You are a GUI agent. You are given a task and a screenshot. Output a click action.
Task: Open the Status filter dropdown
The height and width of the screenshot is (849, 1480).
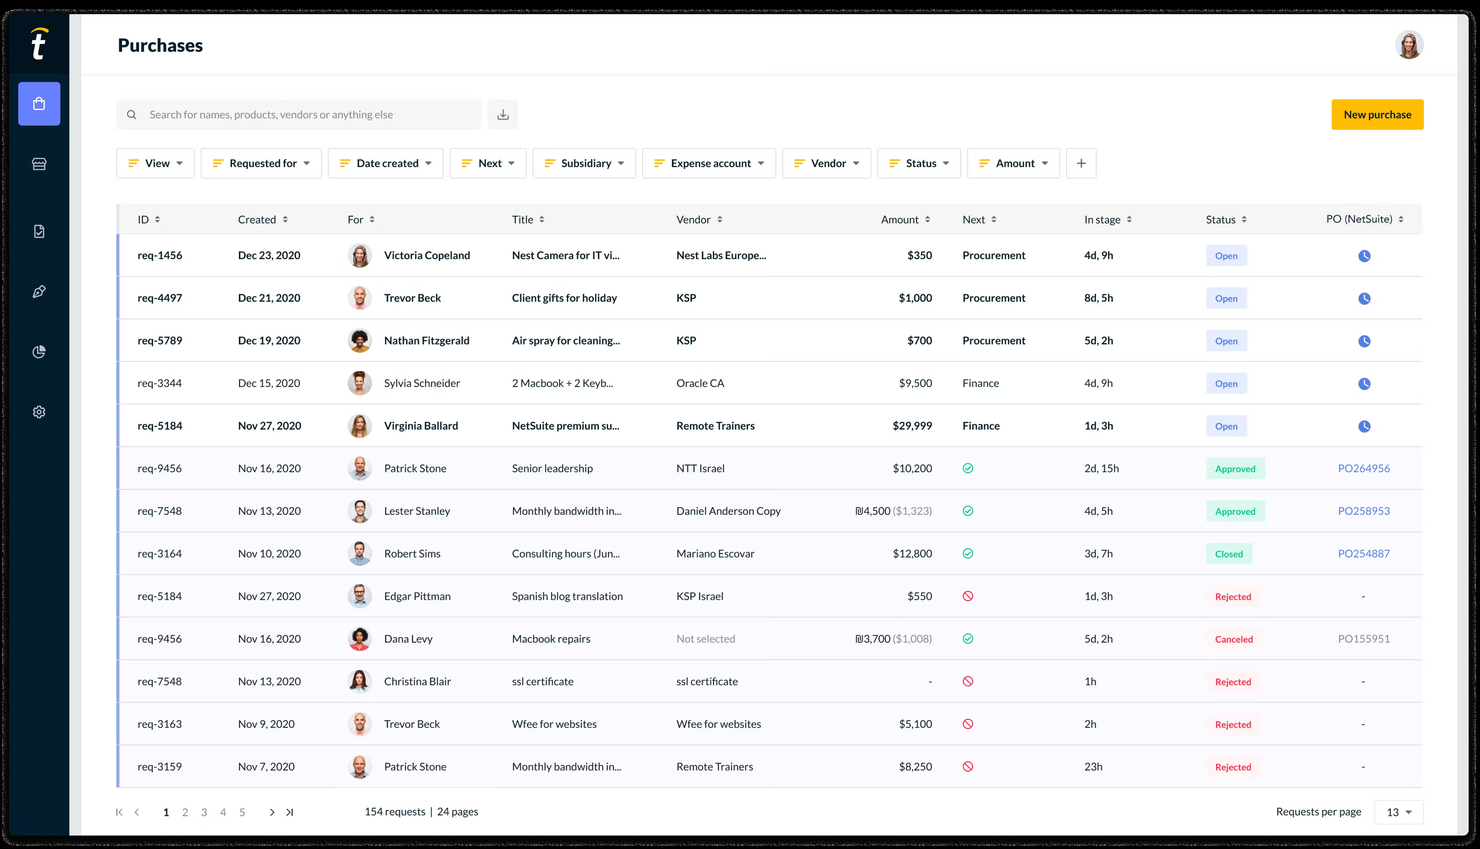click(918, 162)
